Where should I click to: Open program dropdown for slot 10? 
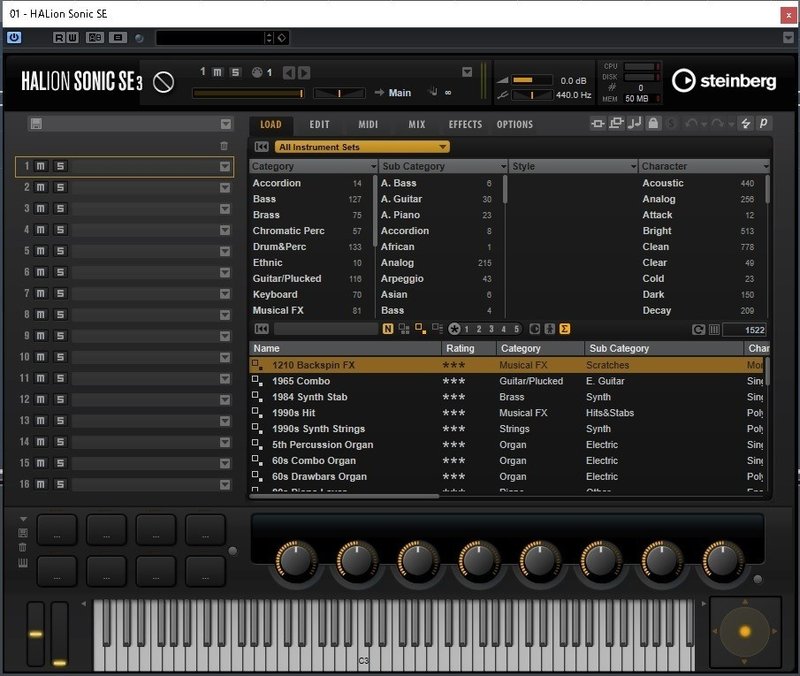(x=225, y=357)
